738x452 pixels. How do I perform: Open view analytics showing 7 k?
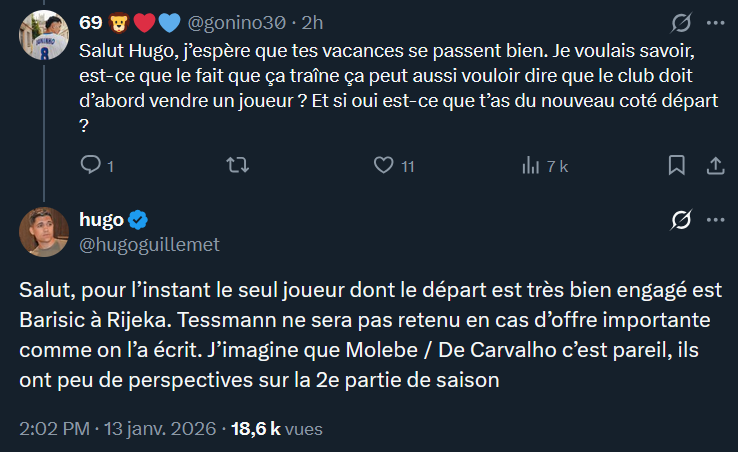pos(531,166)
